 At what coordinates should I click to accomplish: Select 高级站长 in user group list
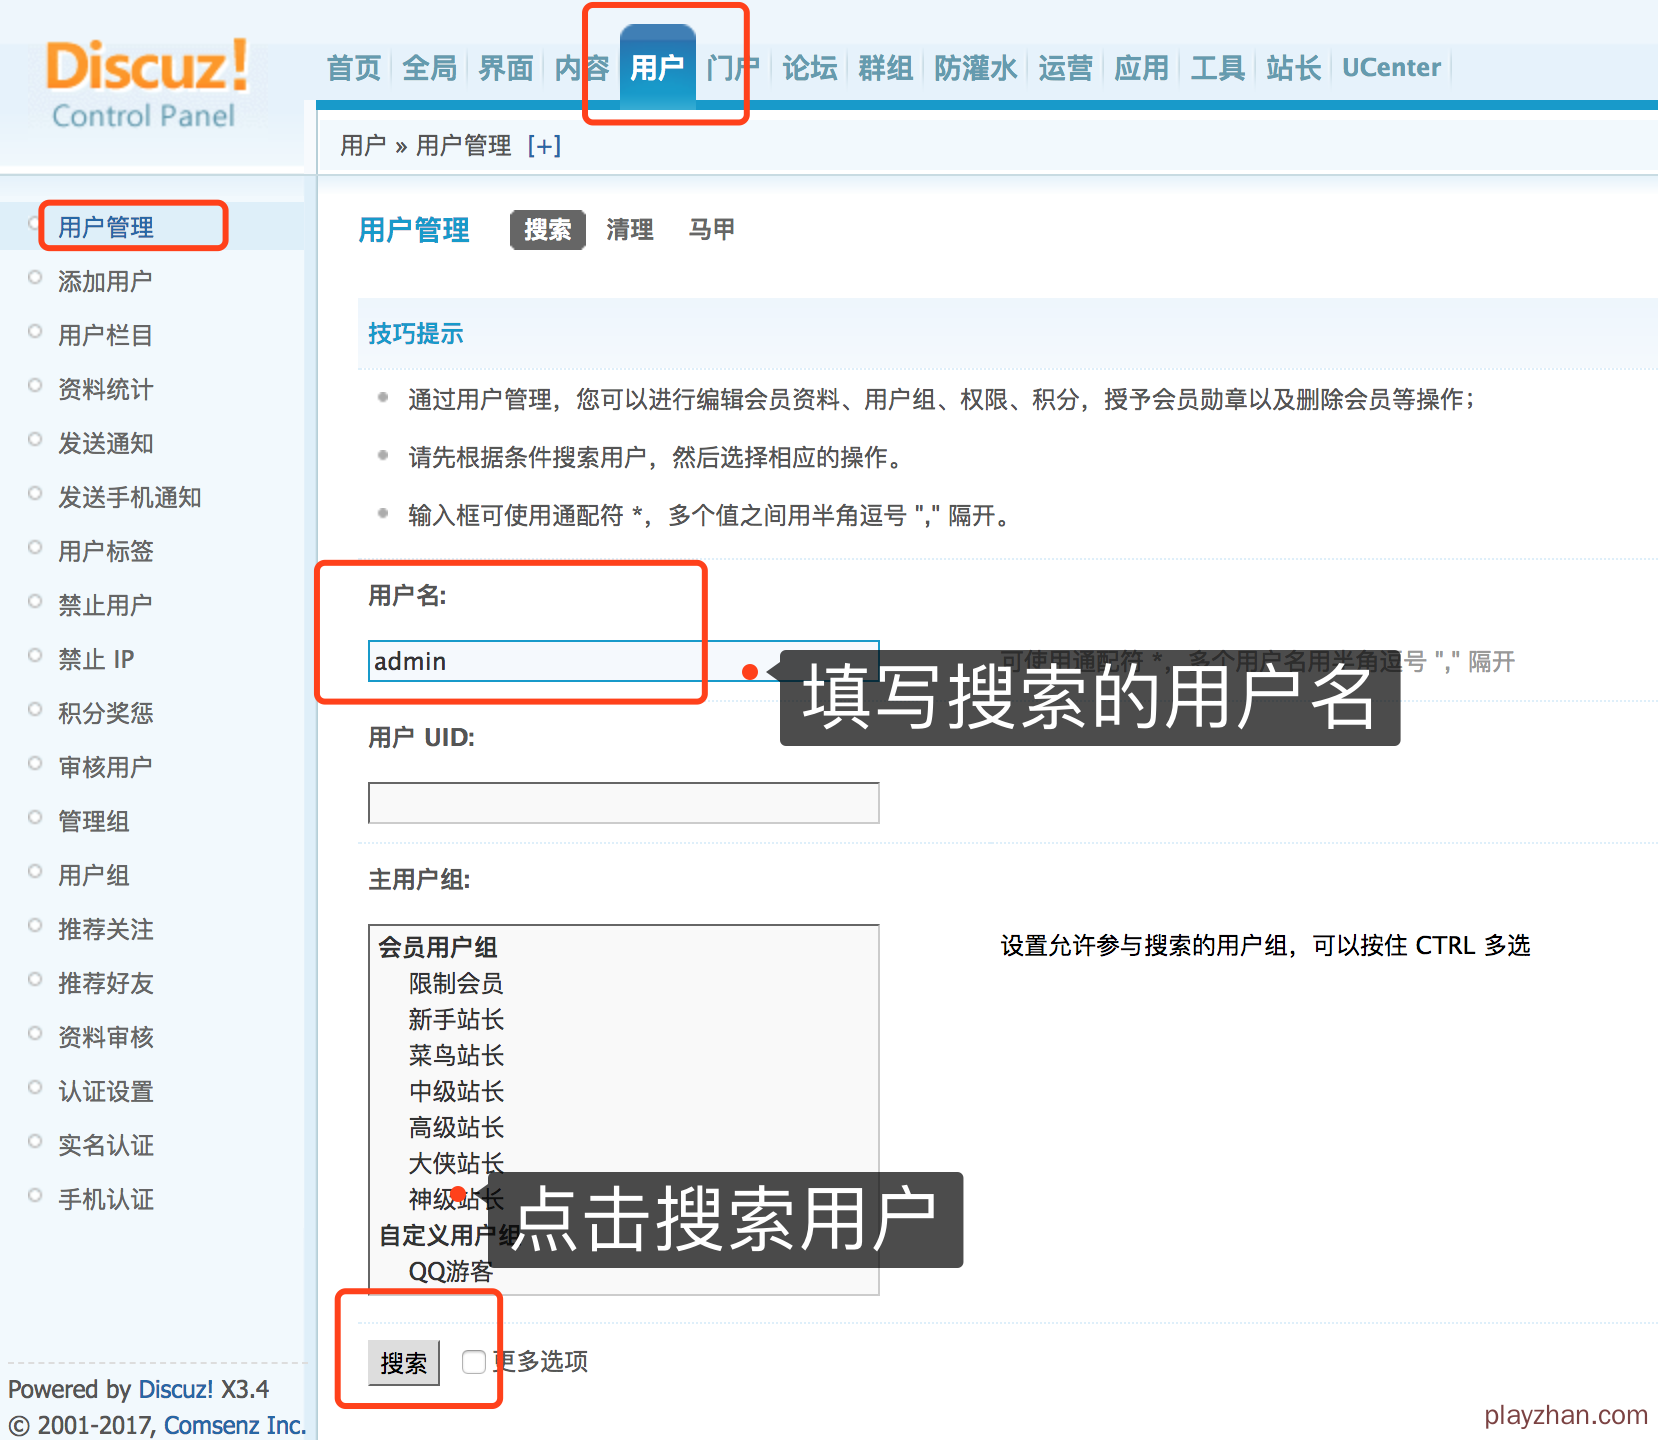click(x=455, y=1128)
